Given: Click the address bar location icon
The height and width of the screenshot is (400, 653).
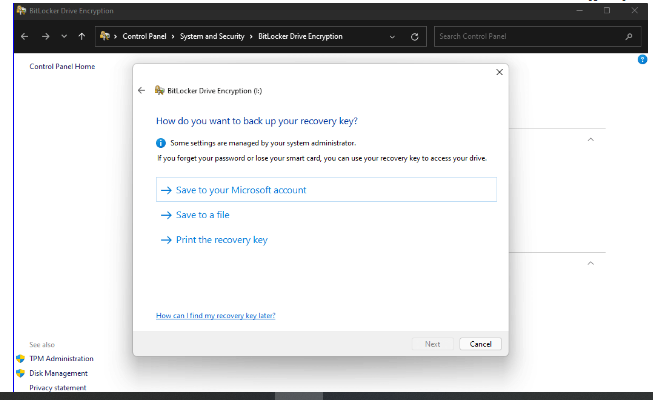Looking at the screenshot, I should 105,36.
